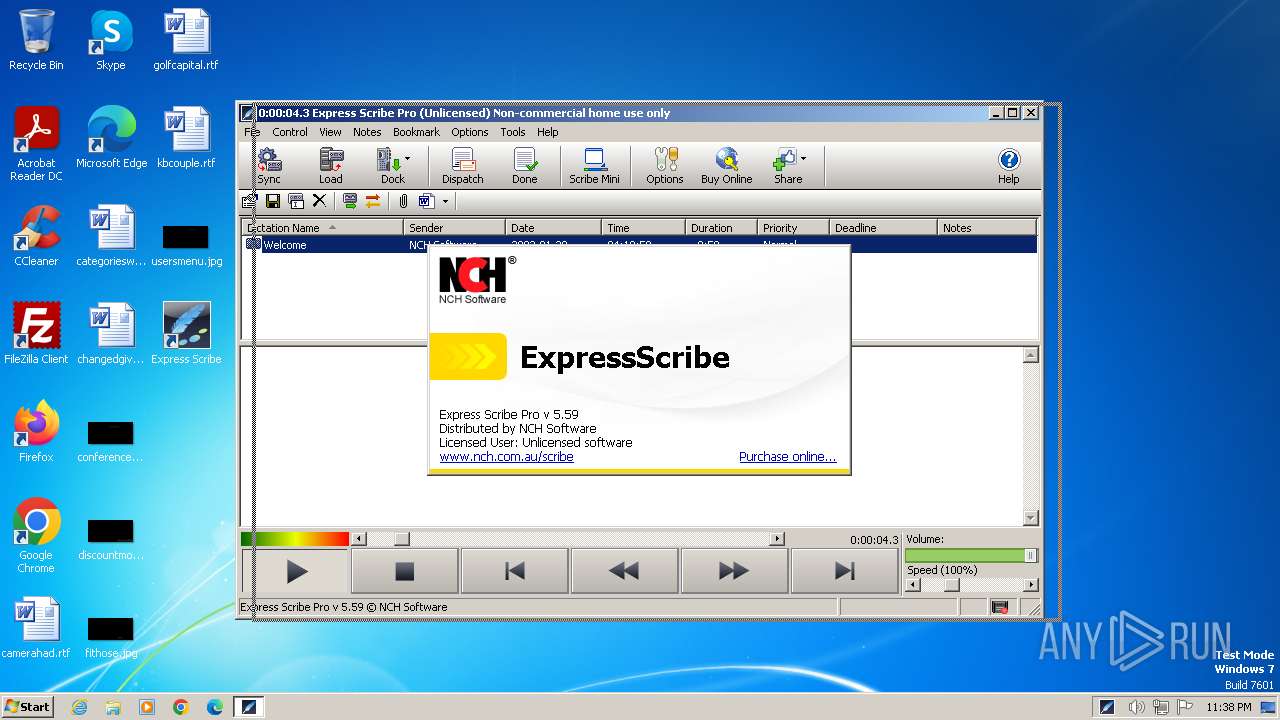Click the system tray clock
This screenshot has height=720, width=1280.
[x=1228, y=707]
